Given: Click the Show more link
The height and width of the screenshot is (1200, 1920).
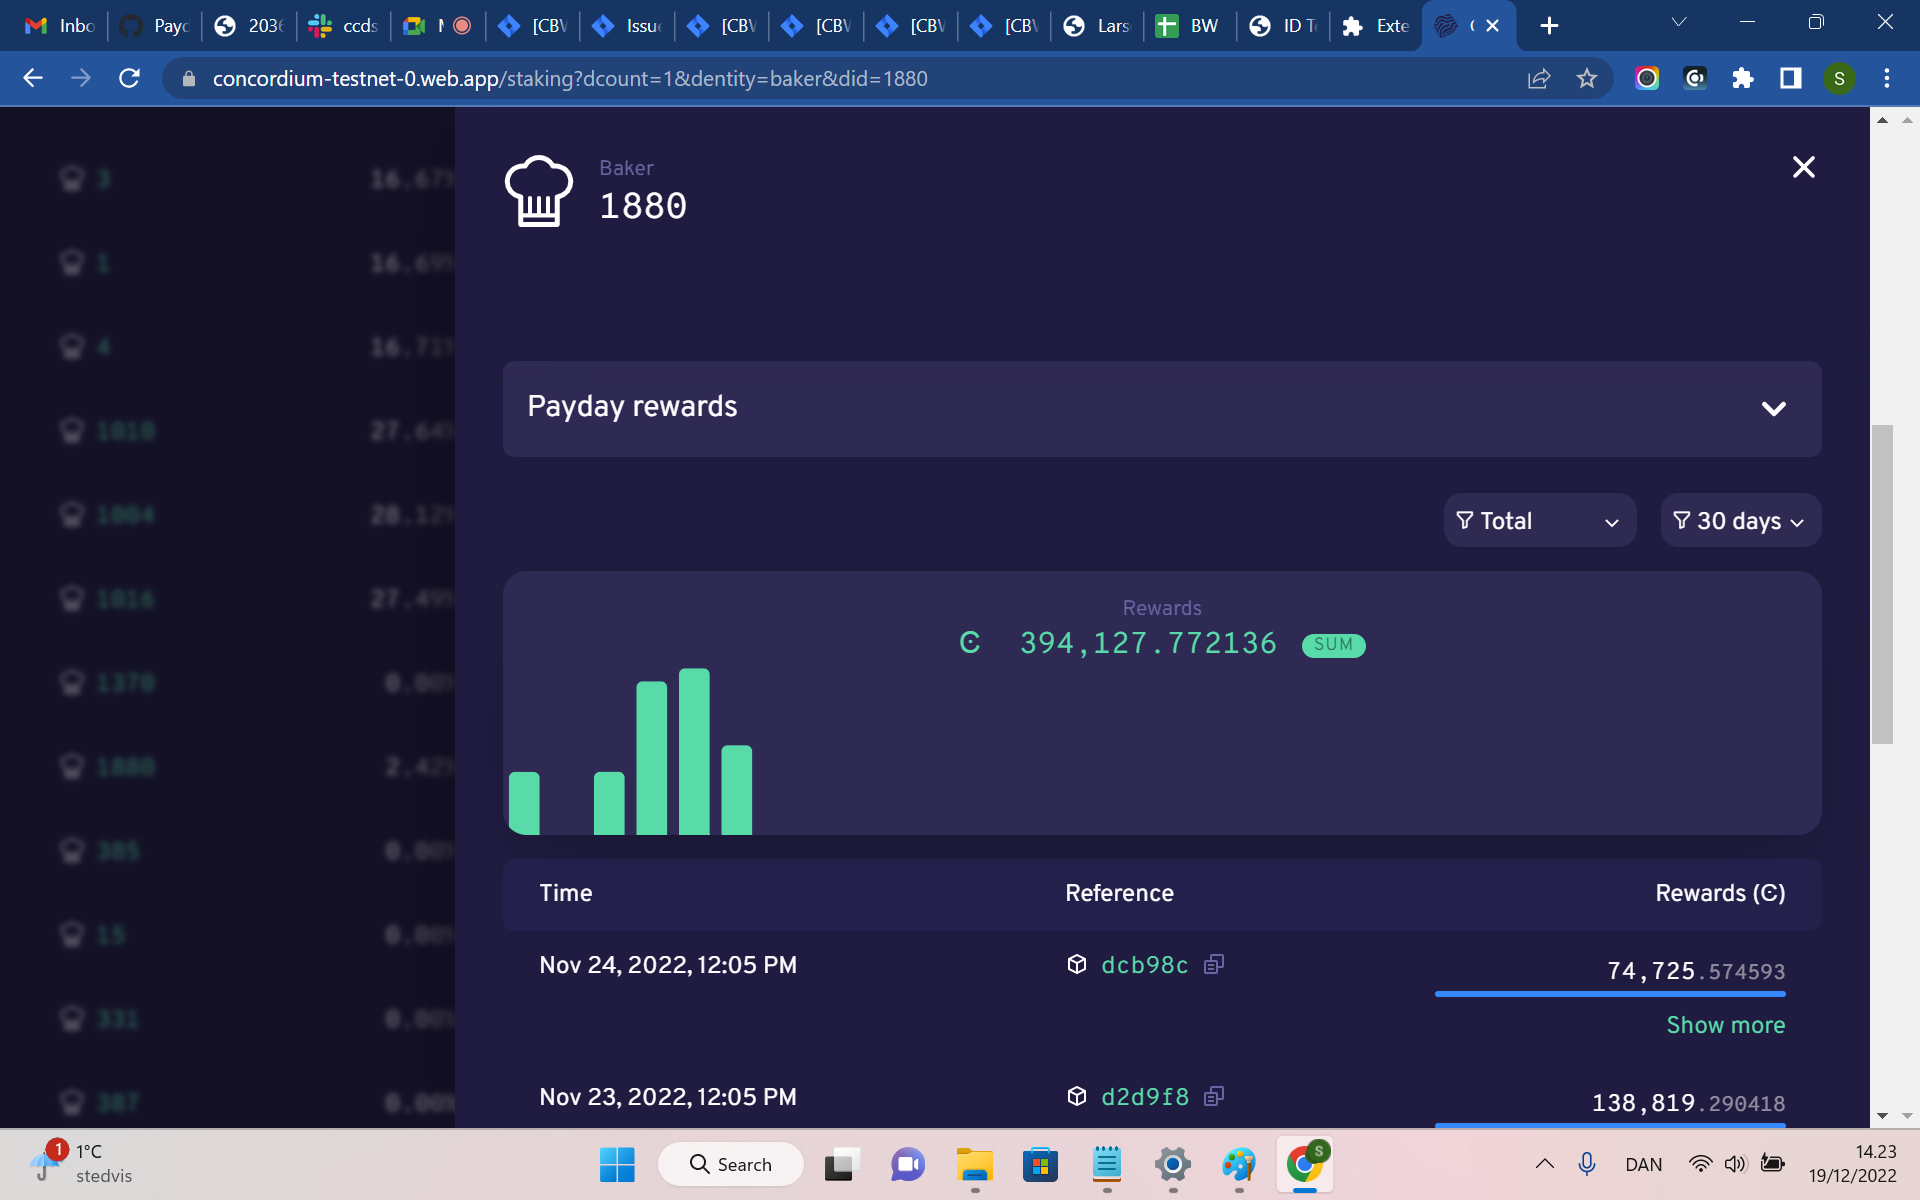Looking at the screenshot, I should (1725, 1025).
